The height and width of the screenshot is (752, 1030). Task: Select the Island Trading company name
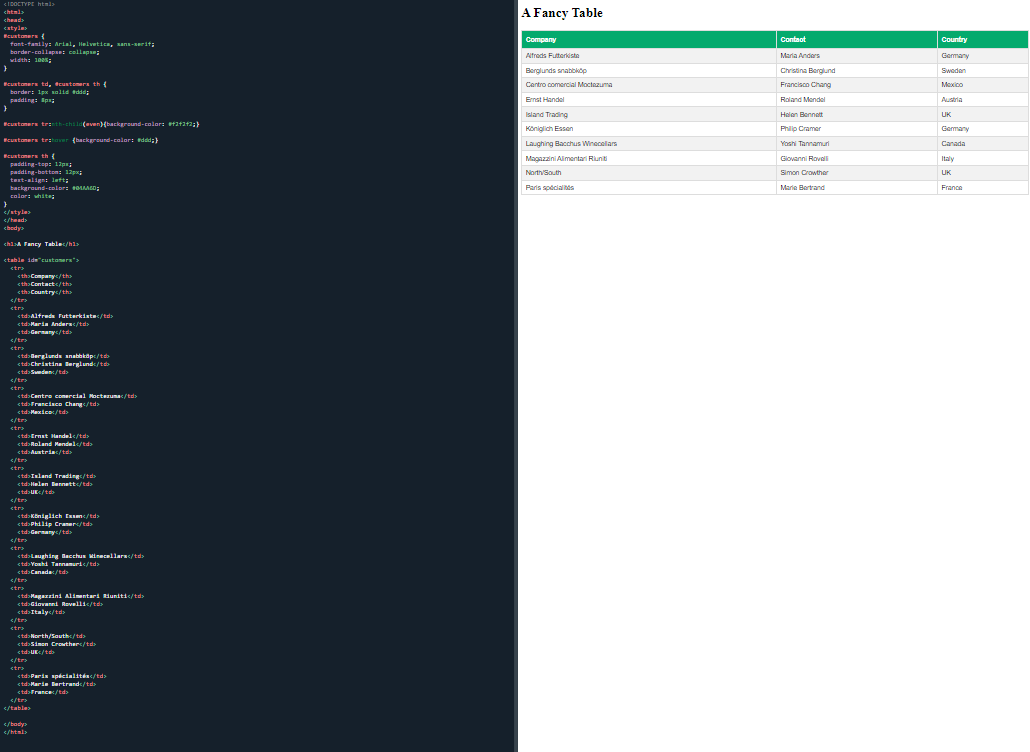pos(547,114)
